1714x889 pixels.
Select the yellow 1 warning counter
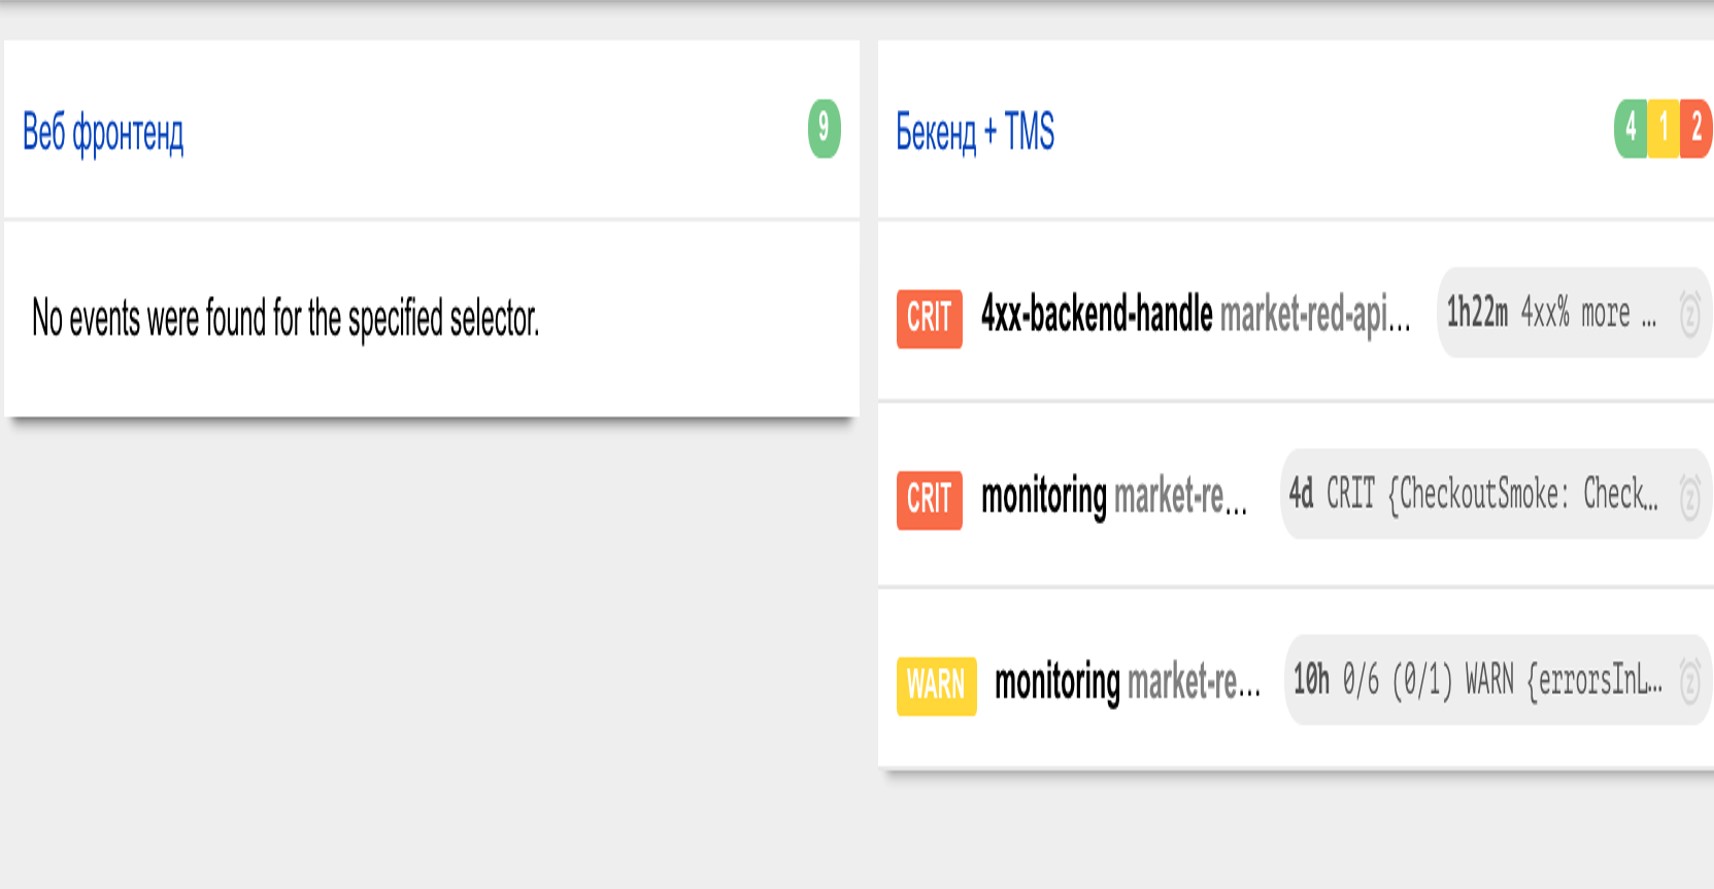coord(1663,128)
